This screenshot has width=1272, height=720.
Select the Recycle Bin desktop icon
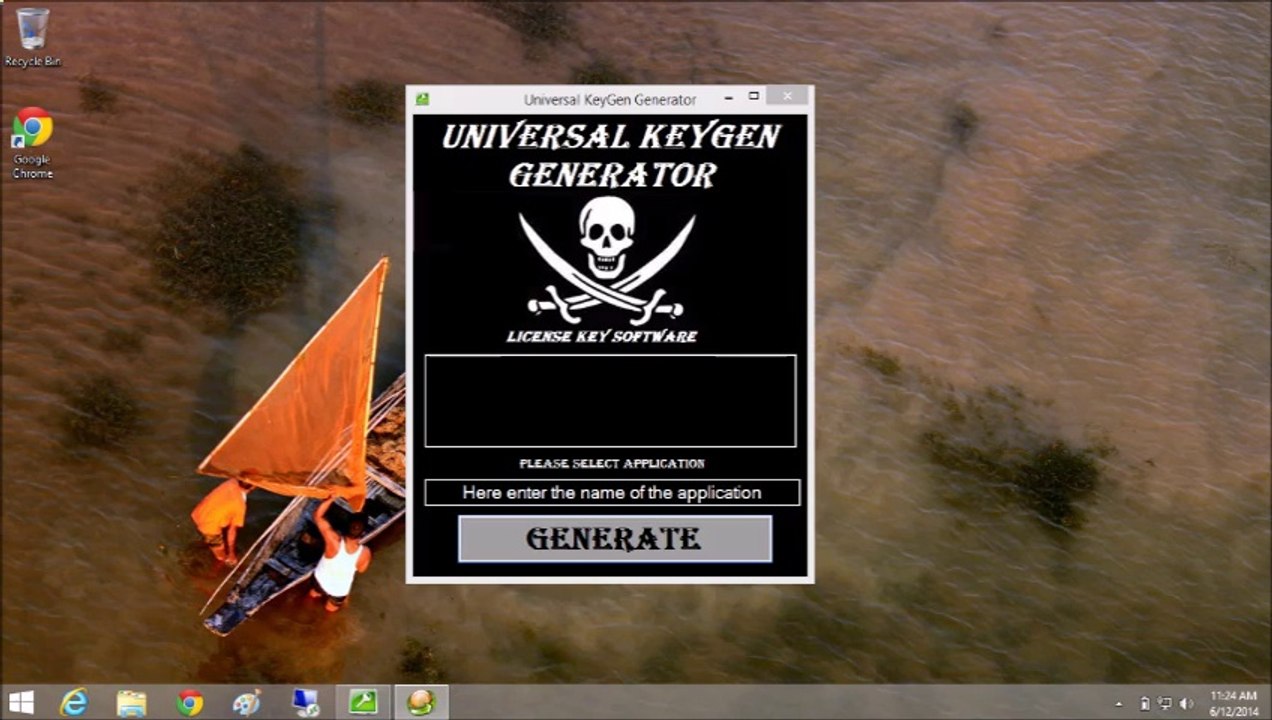[32, 38]
